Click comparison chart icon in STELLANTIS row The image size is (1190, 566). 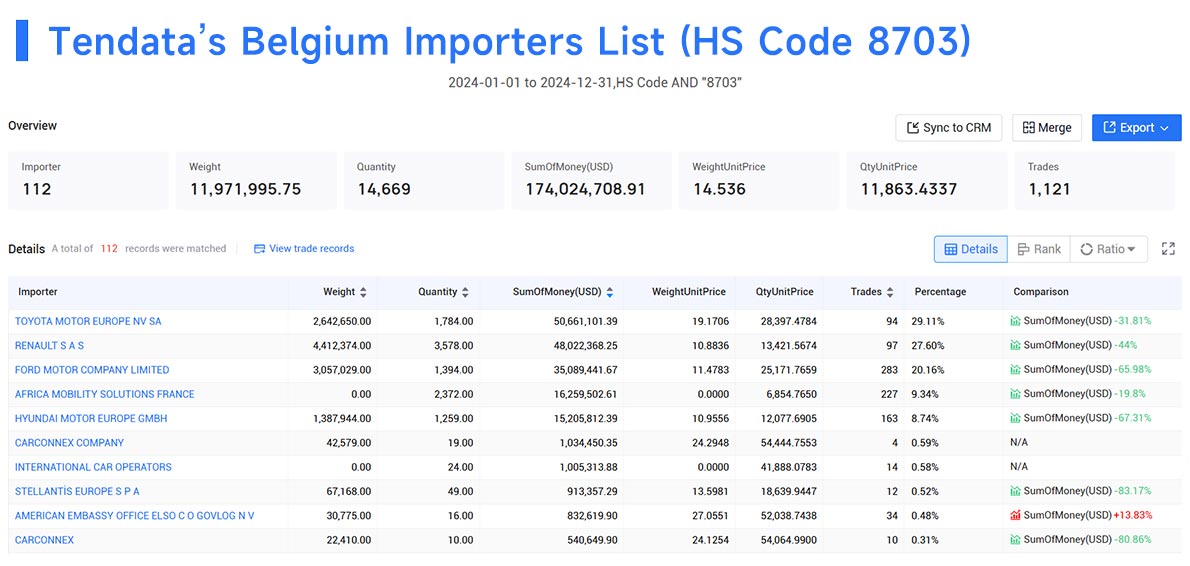pyautogui.click(x=1015, y=491)
